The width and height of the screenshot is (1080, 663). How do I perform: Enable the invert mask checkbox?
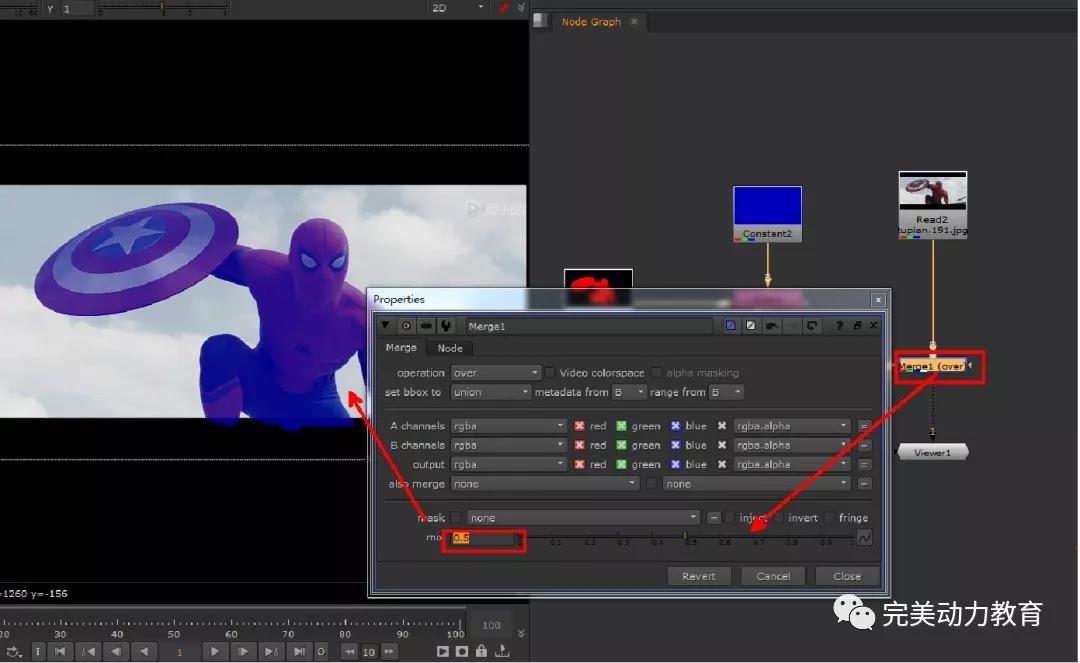[x=779, y=518]
